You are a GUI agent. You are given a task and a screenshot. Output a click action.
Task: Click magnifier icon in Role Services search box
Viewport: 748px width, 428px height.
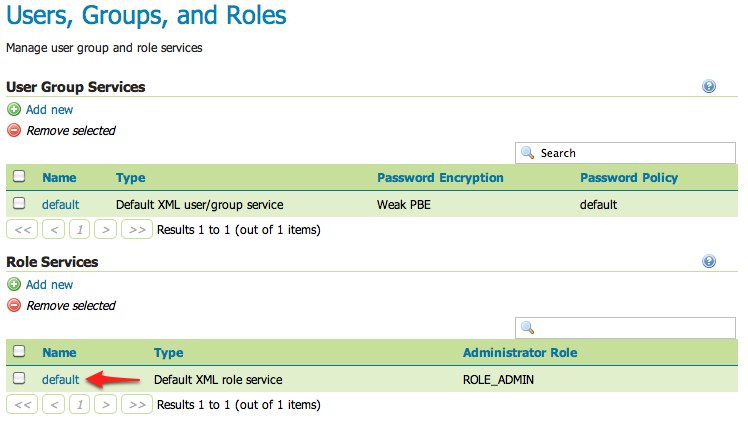[527, 328]
